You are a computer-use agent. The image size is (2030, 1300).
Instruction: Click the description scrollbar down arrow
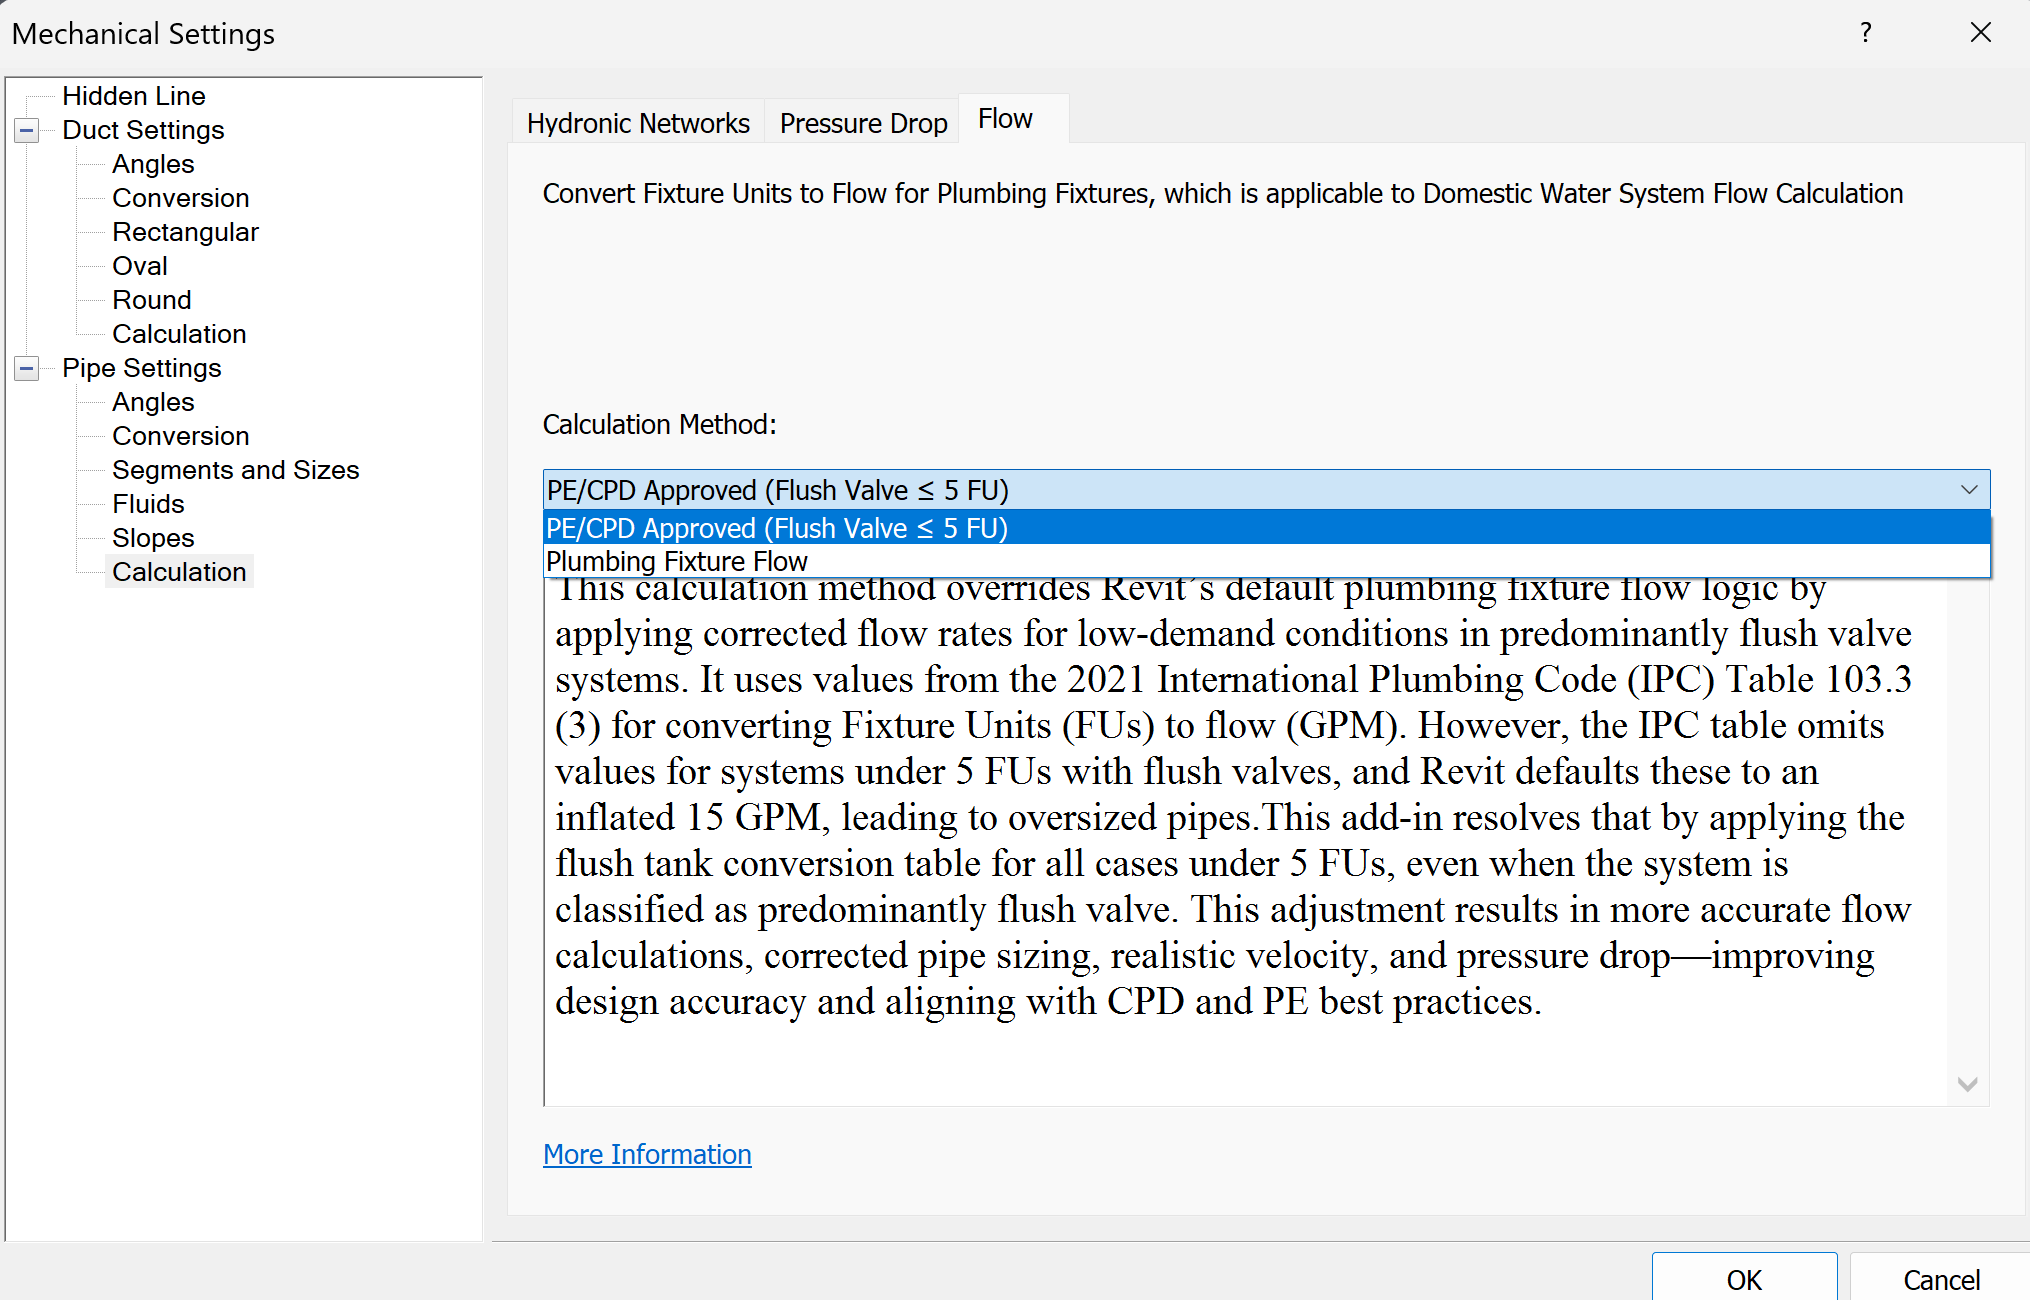click(1967, 1085)
